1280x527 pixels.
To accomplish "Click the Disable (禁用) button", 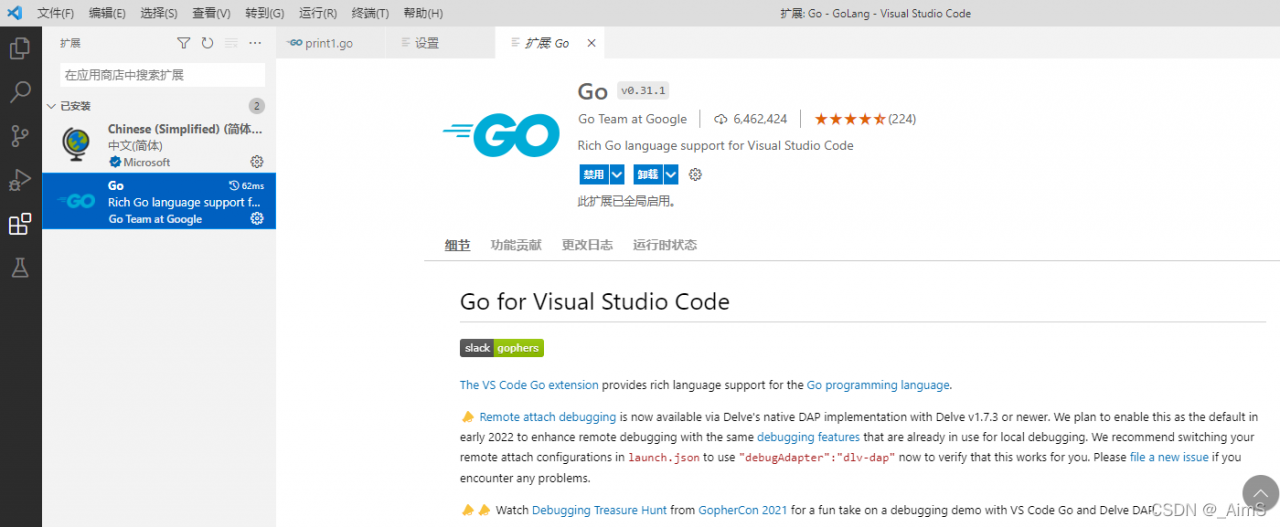I will (594, 174).
